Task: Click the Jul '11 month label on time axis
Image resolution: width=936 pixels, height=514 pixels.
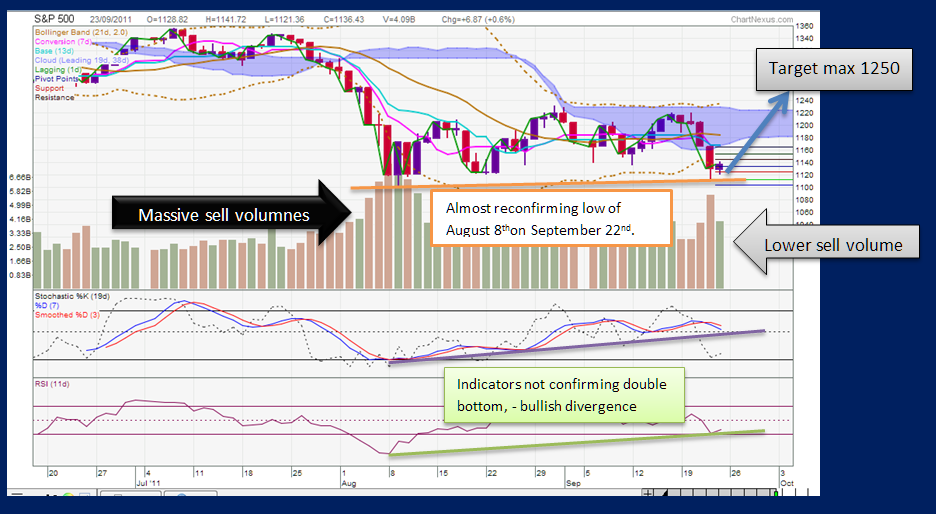Action: (148, 483)
